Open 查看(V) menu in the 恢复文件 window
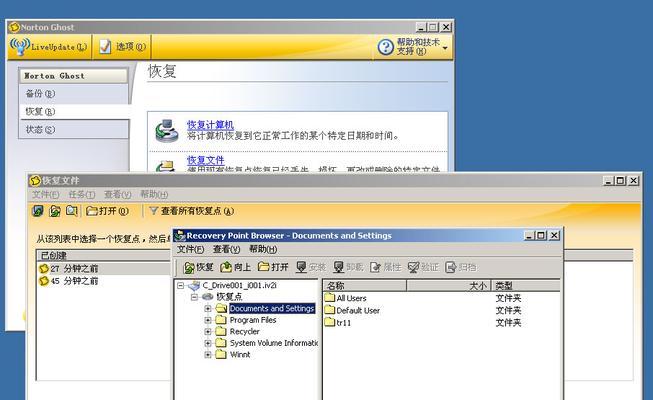Screen dimensions: 653x400 click(x=117, y=194)
